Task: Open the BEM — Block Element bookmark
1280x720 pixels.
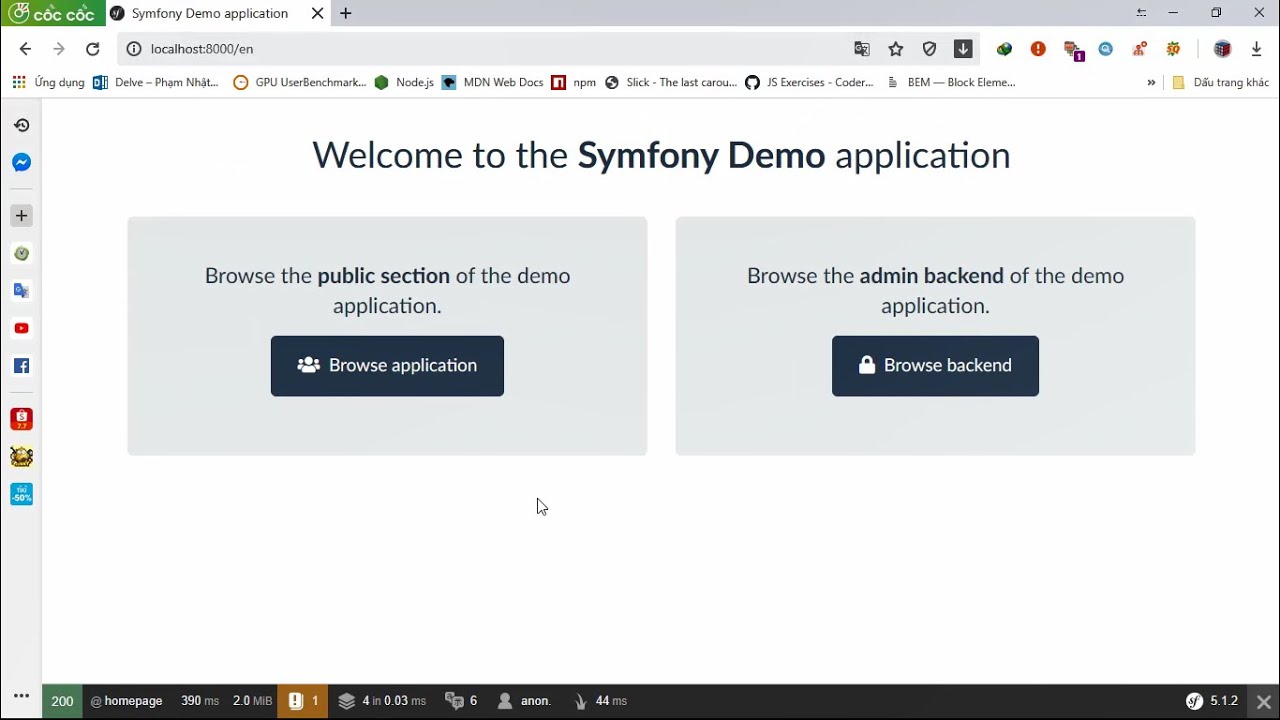Action: (951, 83)
